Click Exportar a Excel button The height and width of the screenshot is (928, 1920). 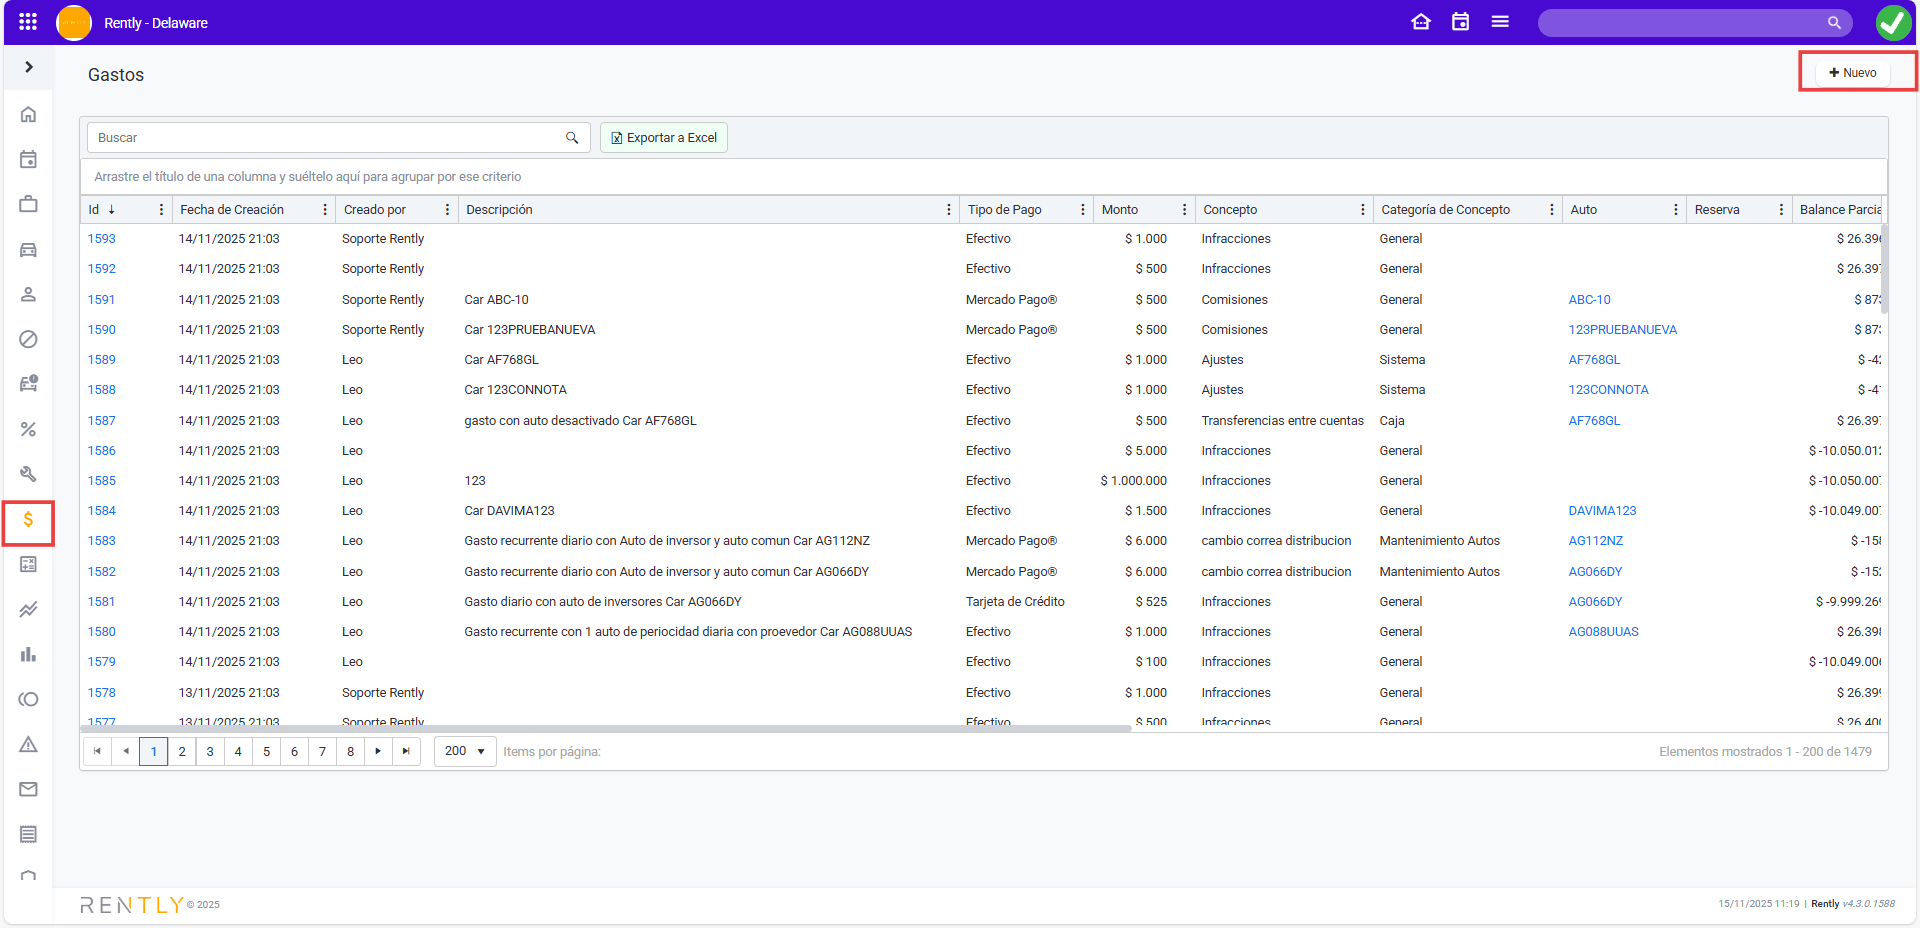pyautogui.click(x=664, y=138)
